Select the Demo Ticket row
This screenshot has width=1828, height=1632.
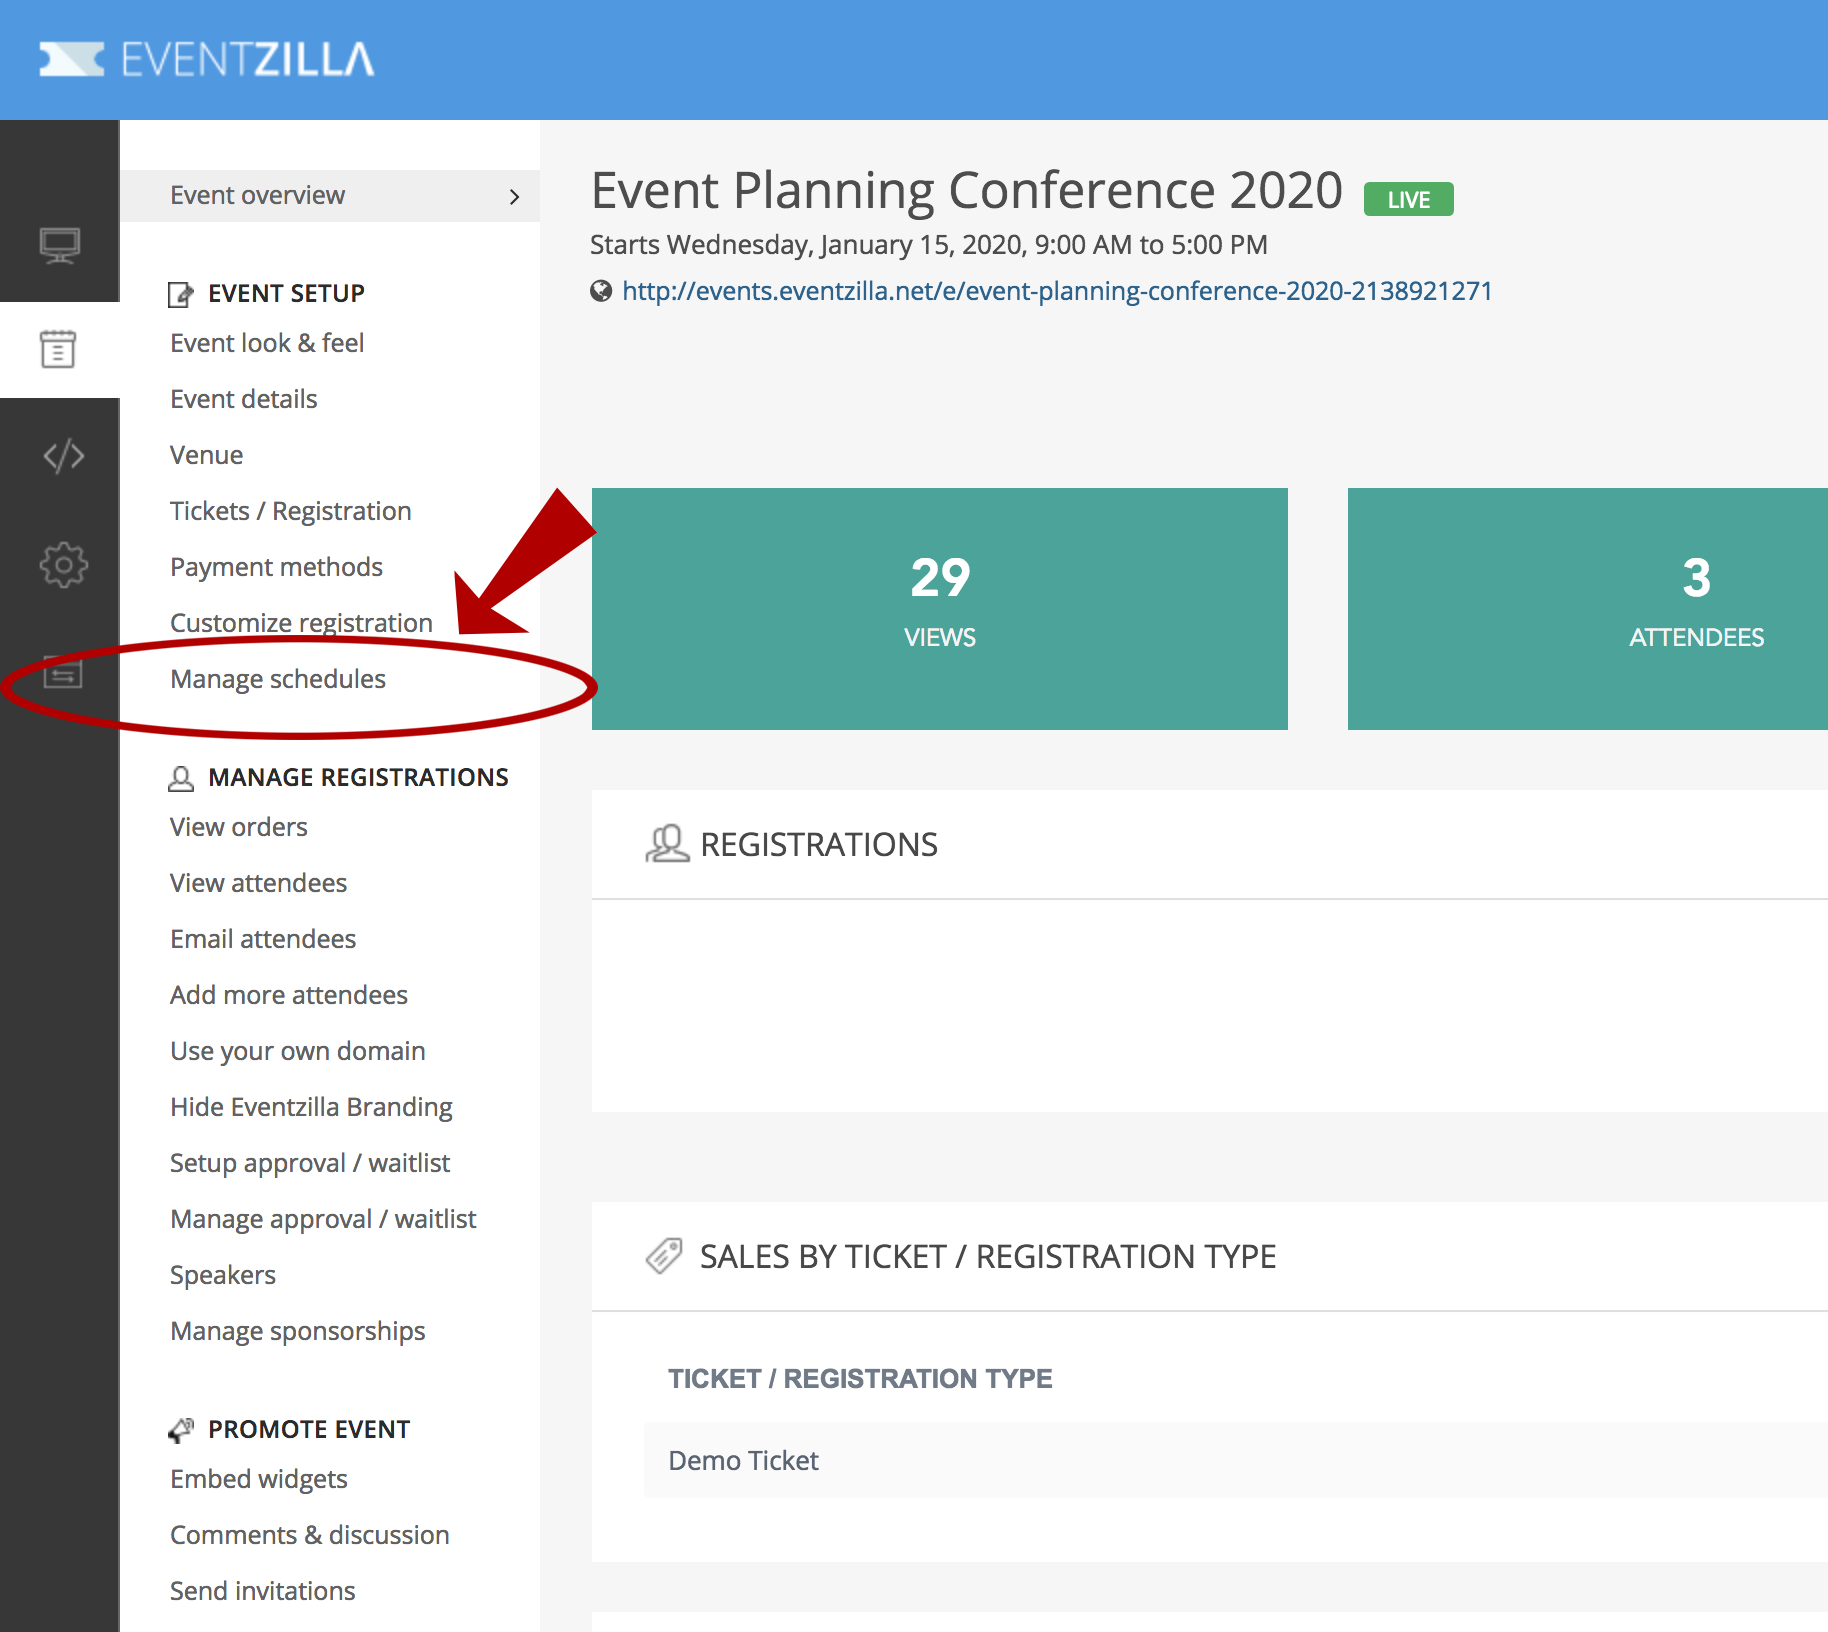743,1461
